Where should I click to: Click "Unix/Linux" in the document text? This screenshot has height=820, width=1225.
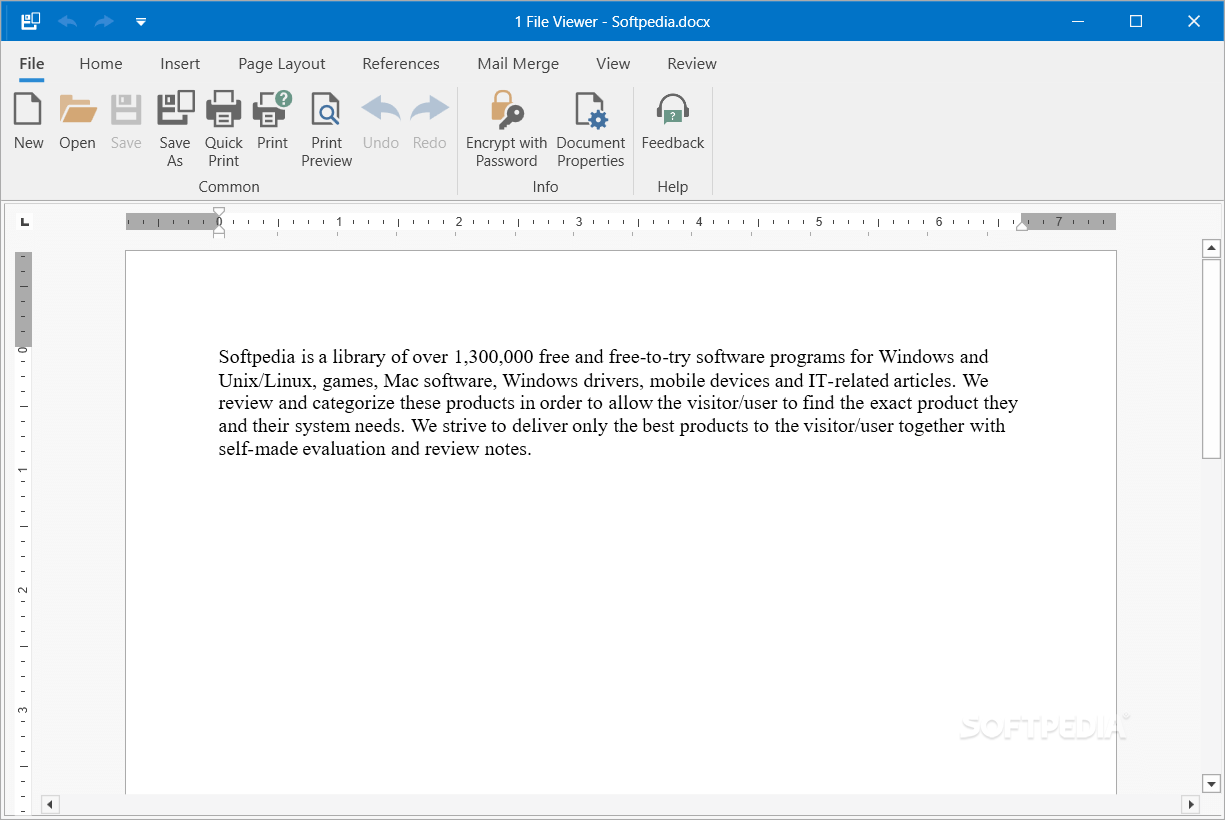tap(265, 380)
